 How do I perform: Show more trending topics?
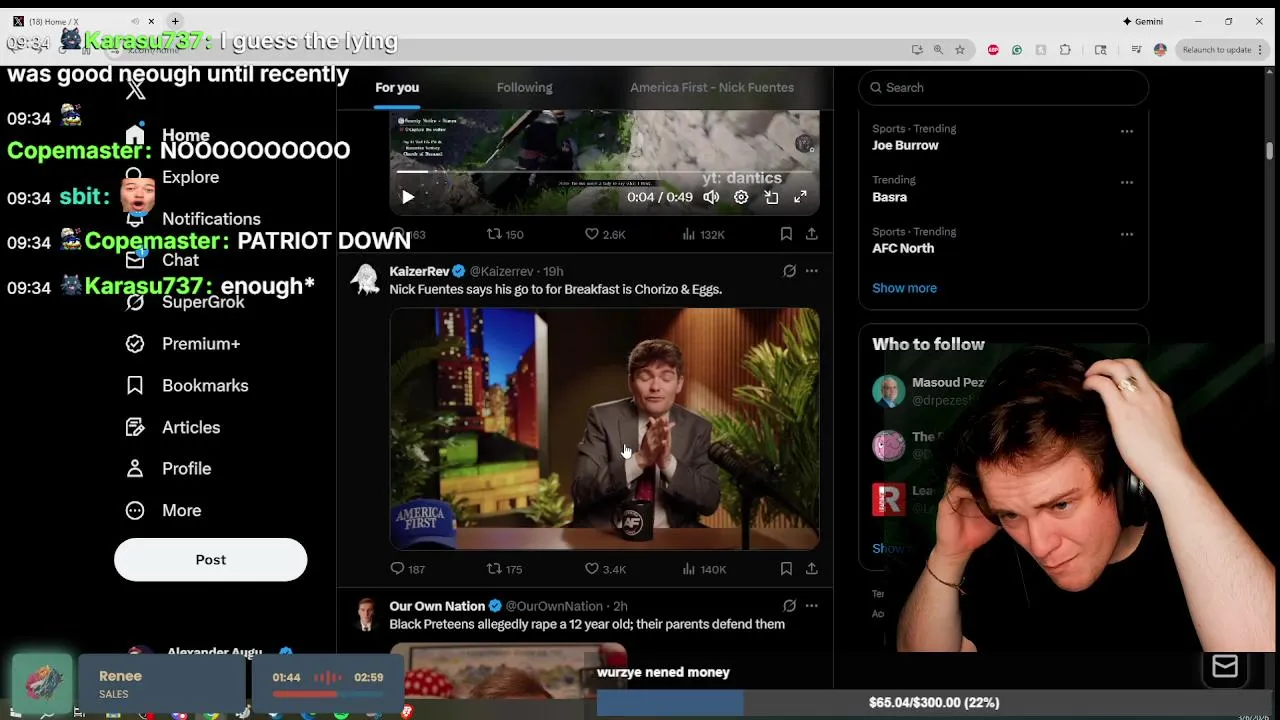point(904,288)
